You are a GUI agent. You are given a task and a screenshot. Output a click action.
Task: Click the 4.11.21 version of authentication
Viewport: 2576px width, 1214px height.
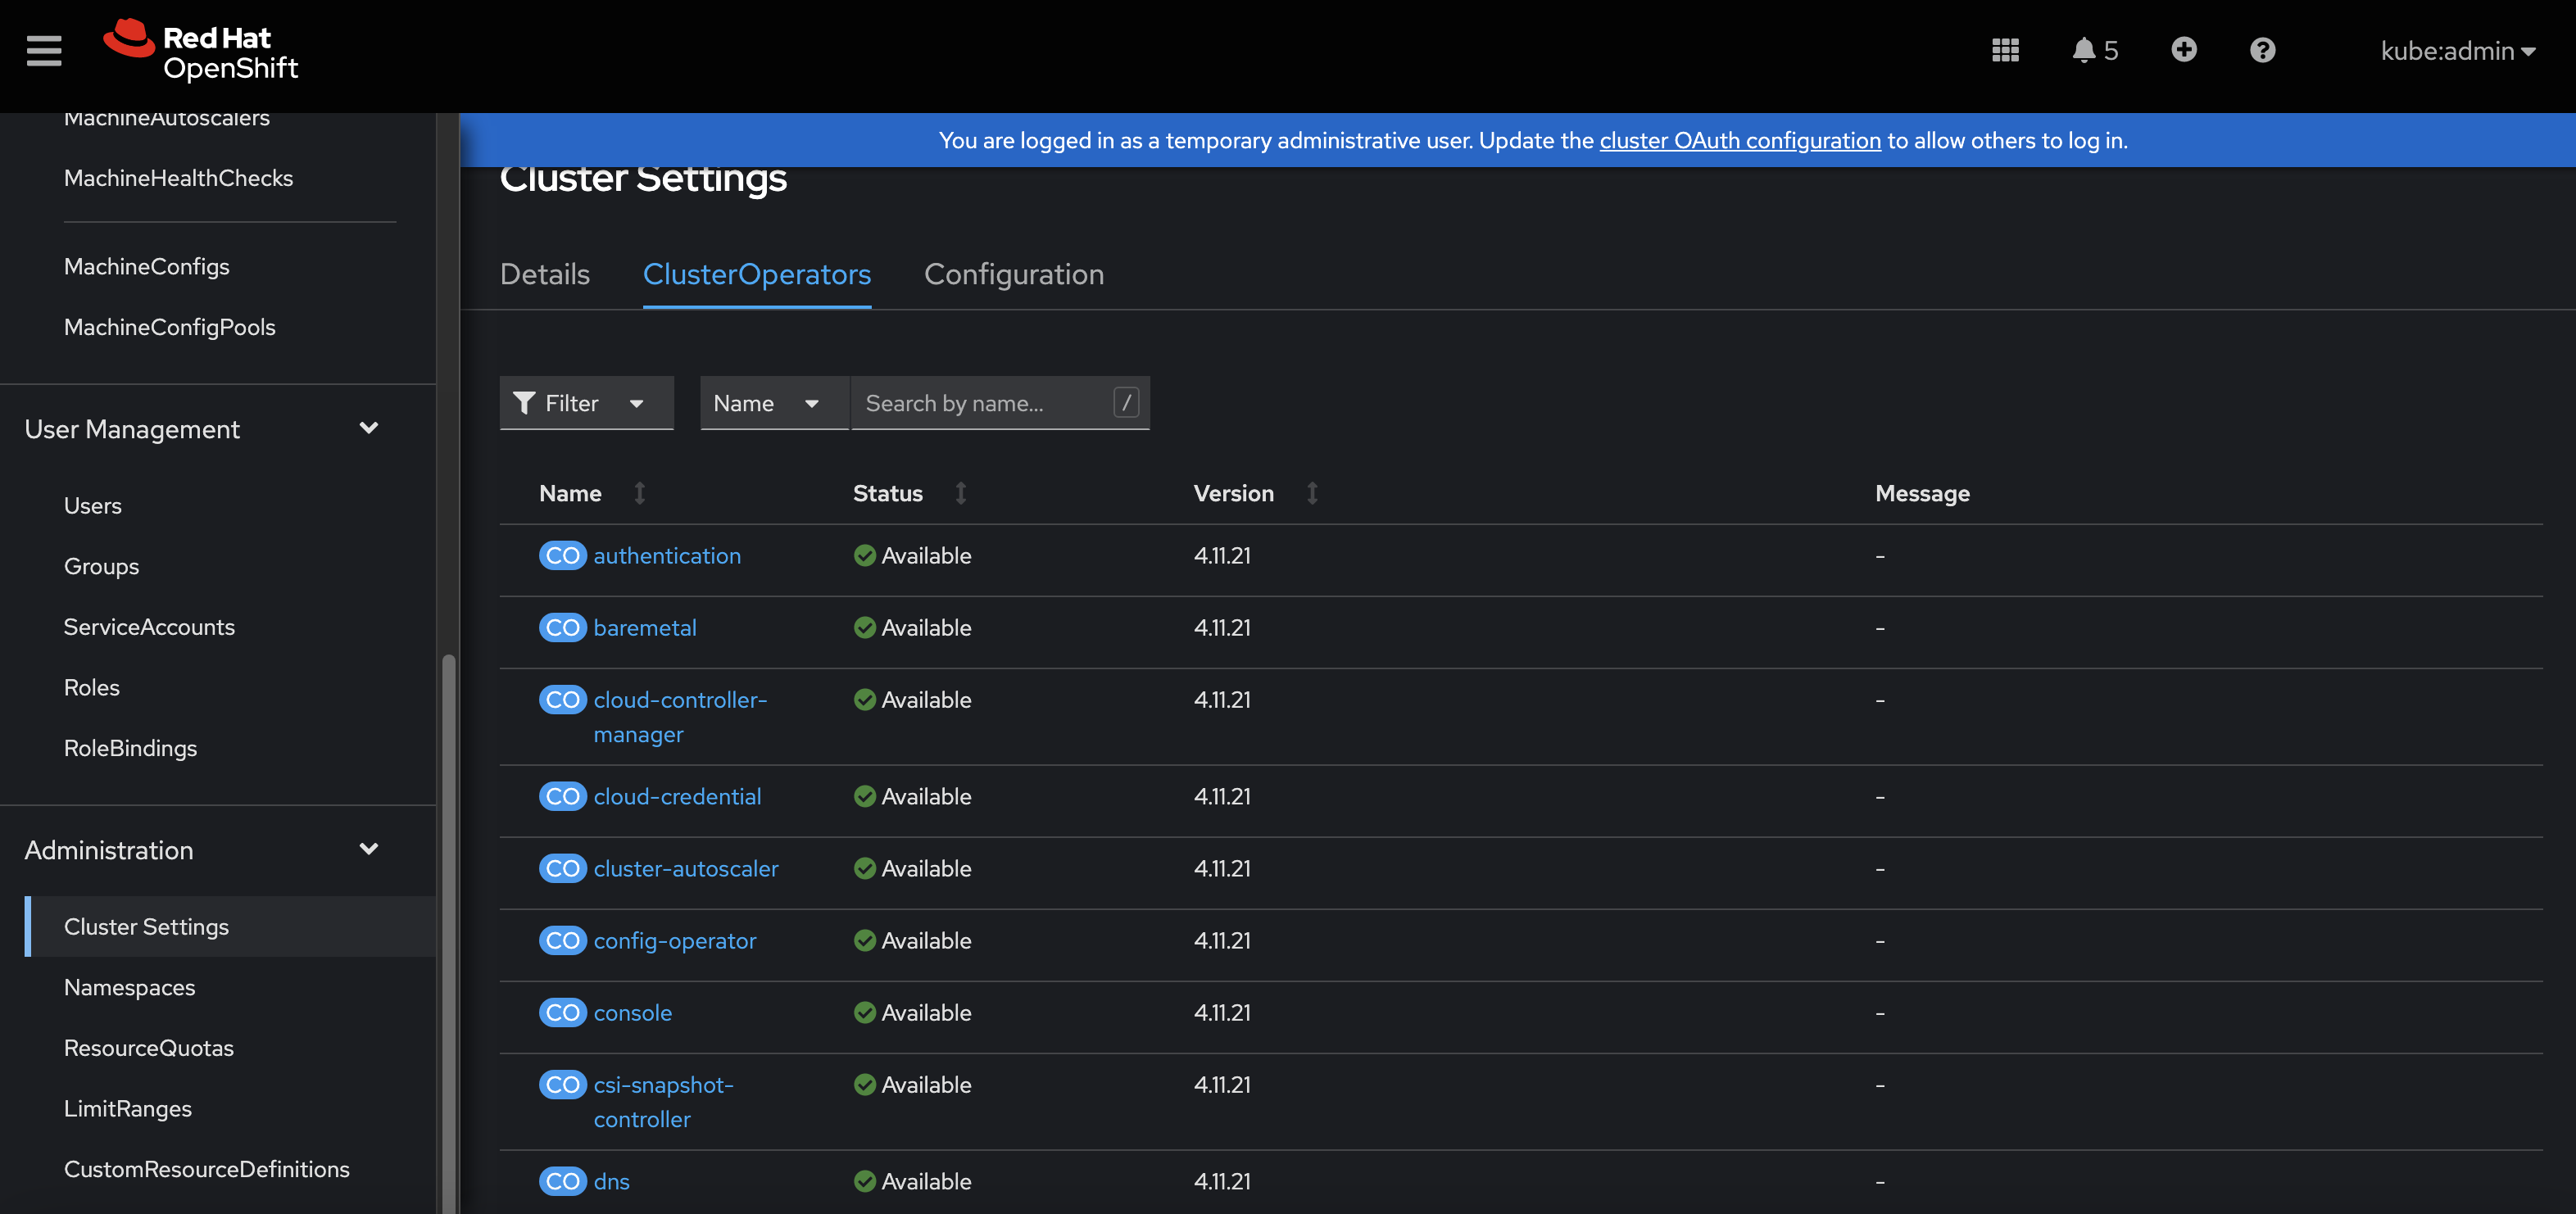pos(1222,556)
